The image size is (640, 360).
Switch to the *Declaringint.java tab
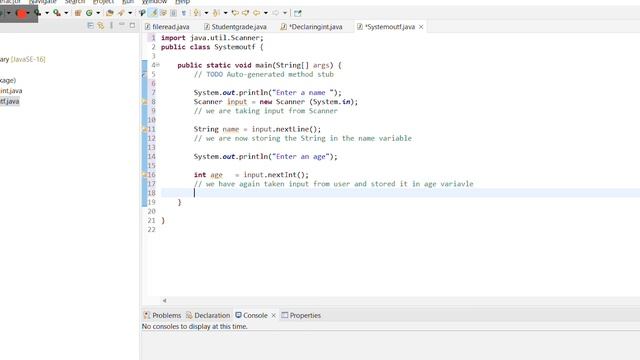[x=312, y=27]
